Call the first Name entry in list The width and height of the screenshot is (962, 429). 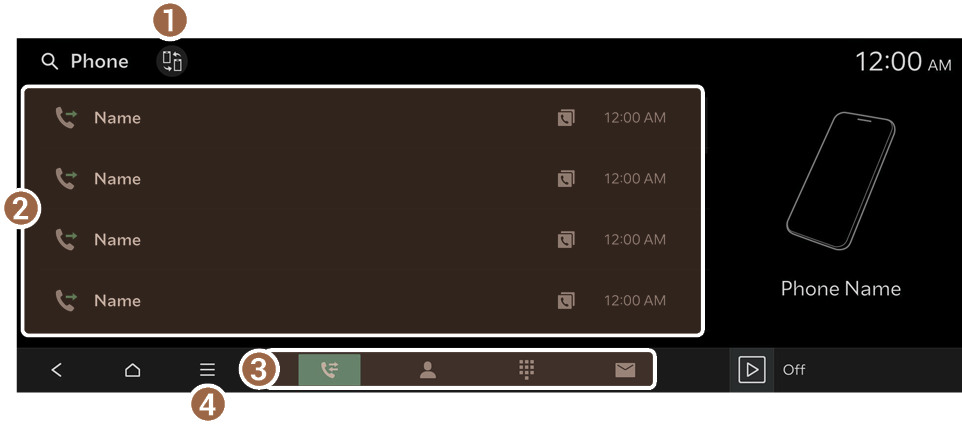click(363, 118)
